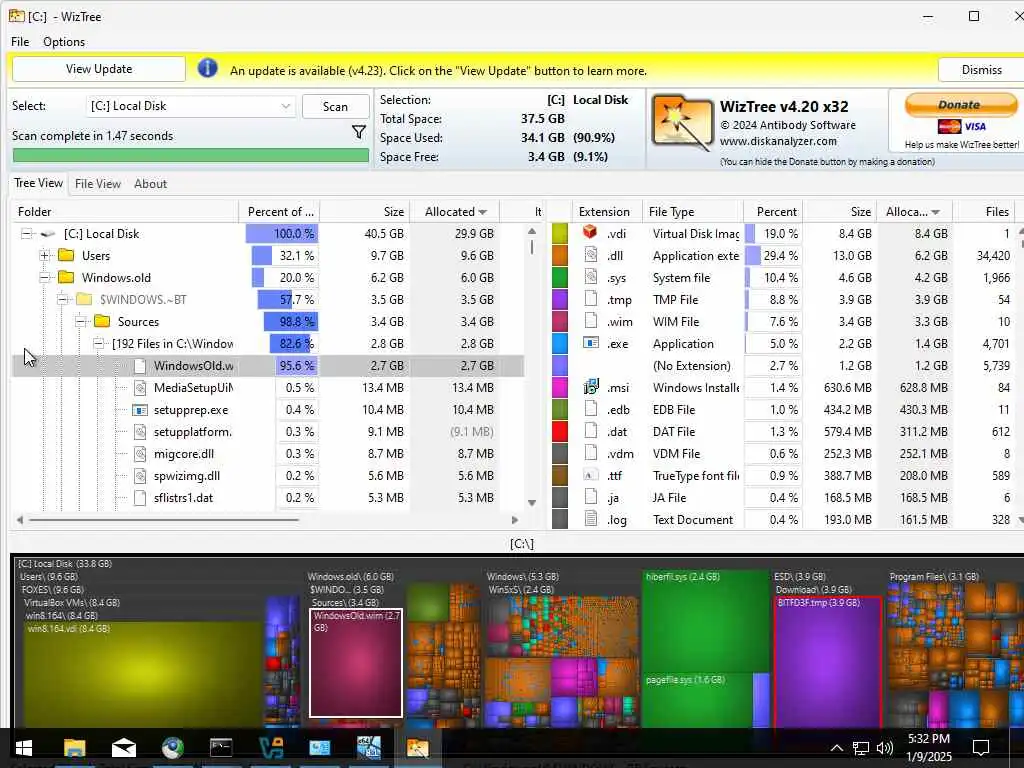Click the pagefile.sys treemap block

(697, 702)
